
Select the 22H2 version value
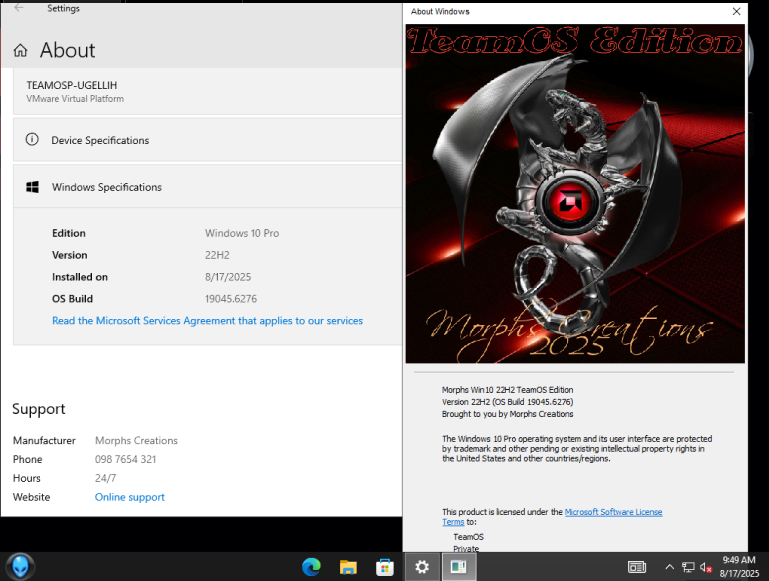[x=217, y=255]
